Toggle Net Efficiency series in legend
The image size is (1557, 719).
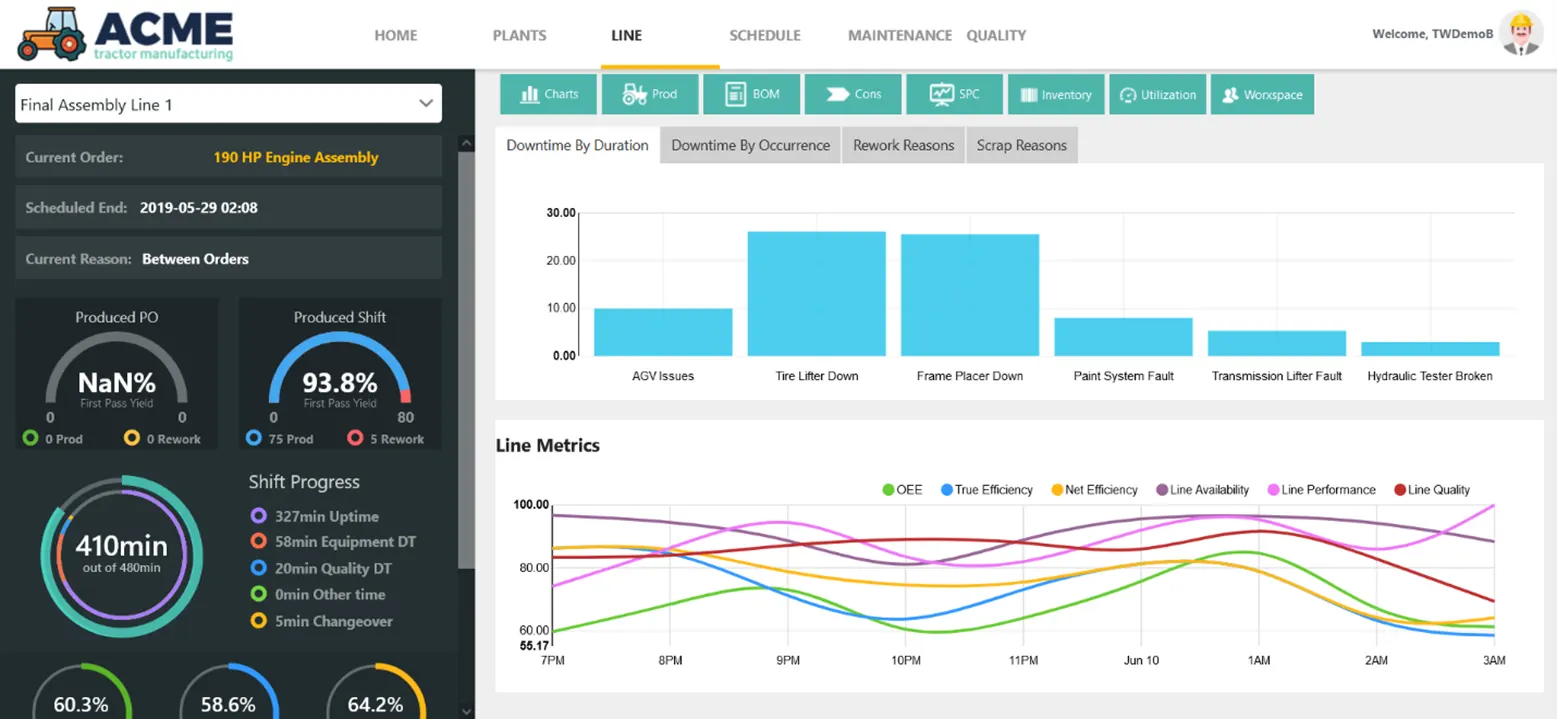1094,490
